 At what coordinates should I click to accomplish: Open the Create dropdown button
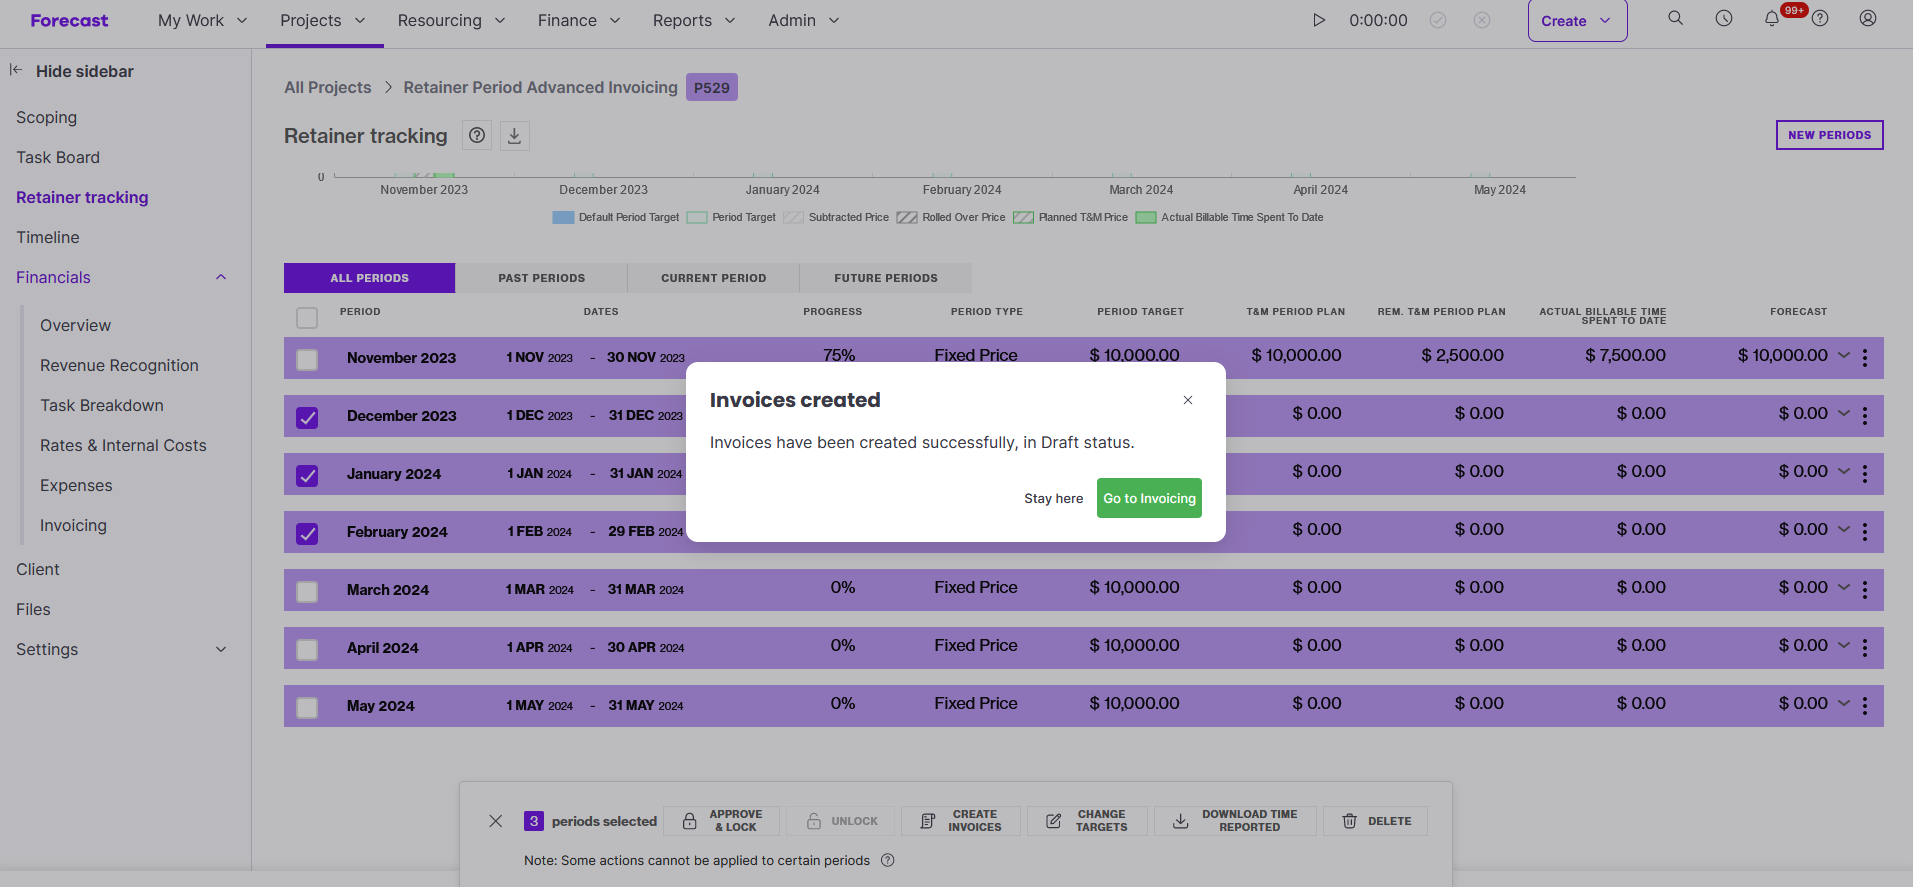coord(1577,20)
